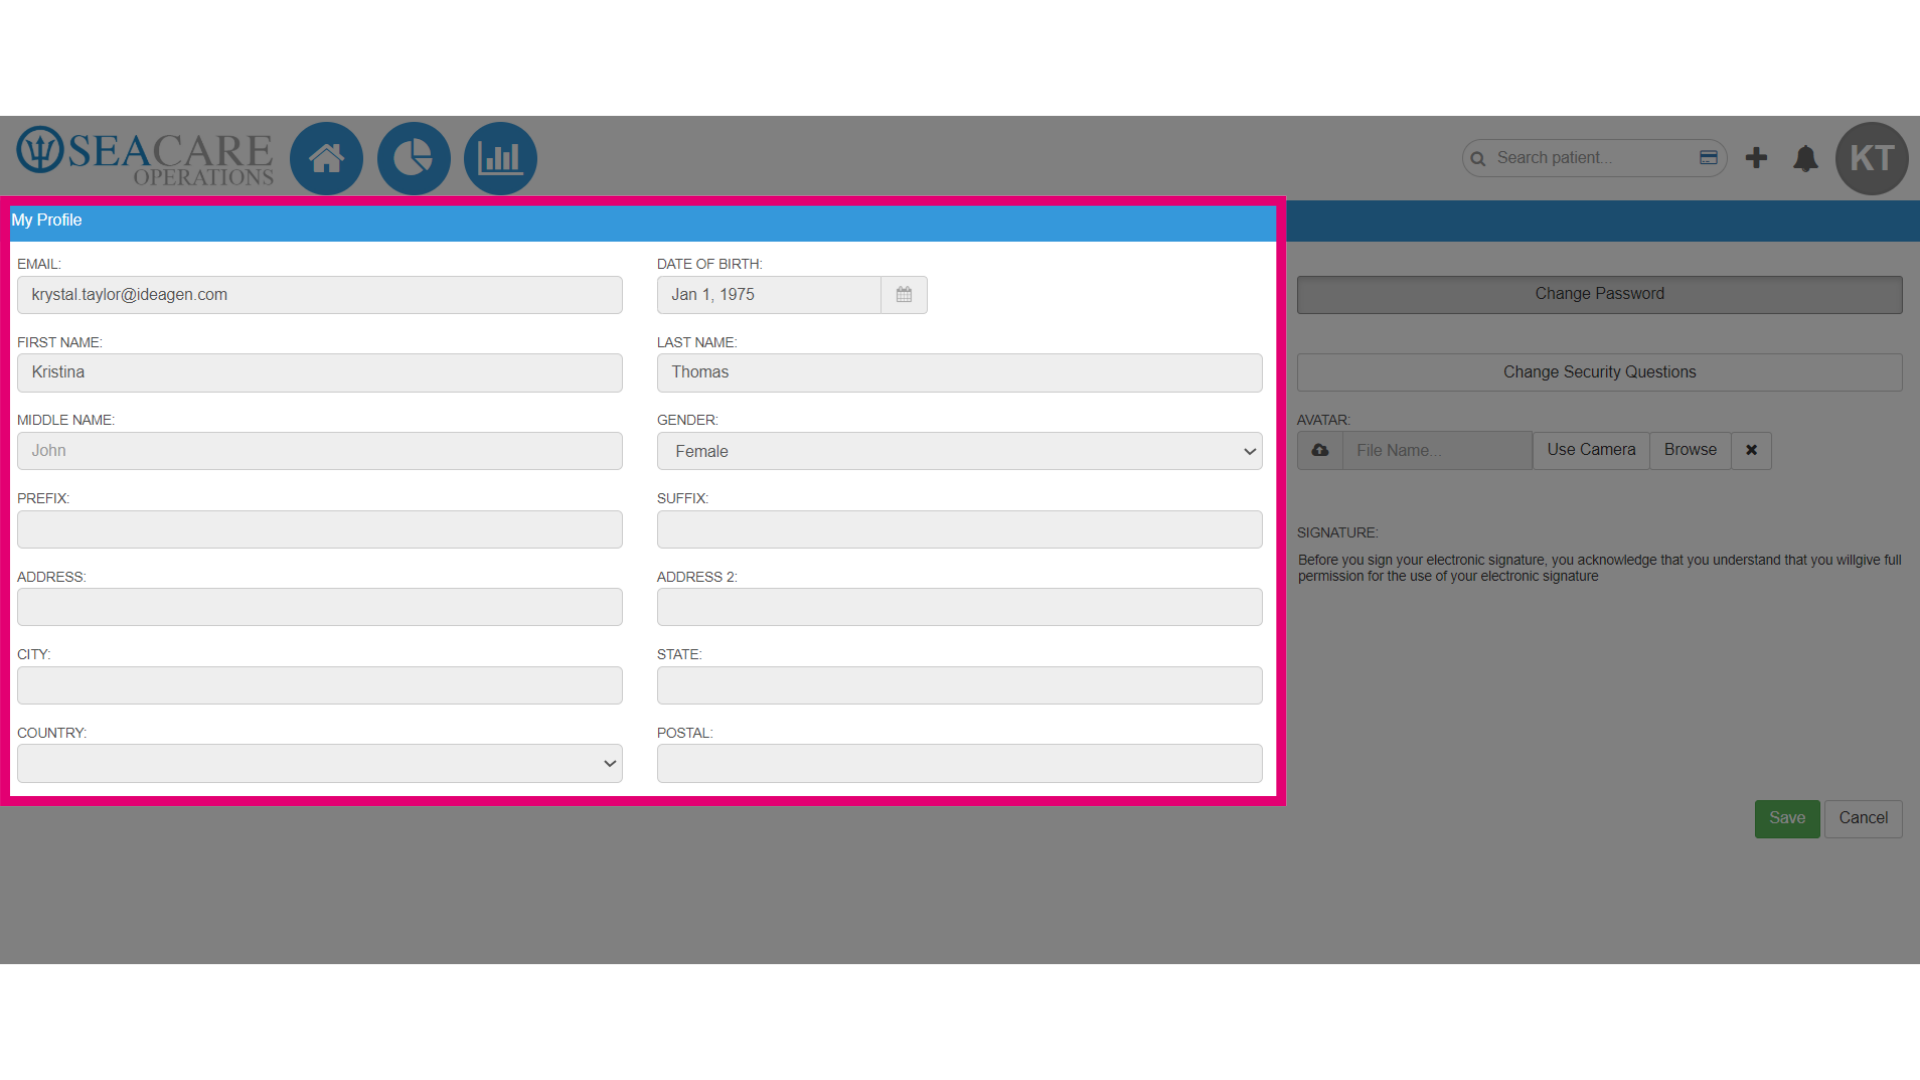Click the Date of Birth field
The image size is (1920, 1080).
point(769,295)
